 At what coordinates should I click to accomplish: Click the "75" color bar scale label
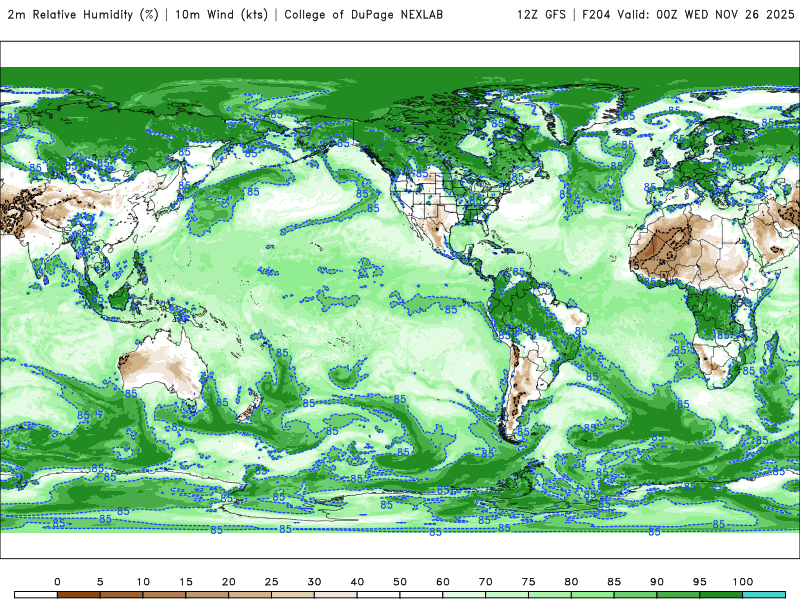[529, 582]
